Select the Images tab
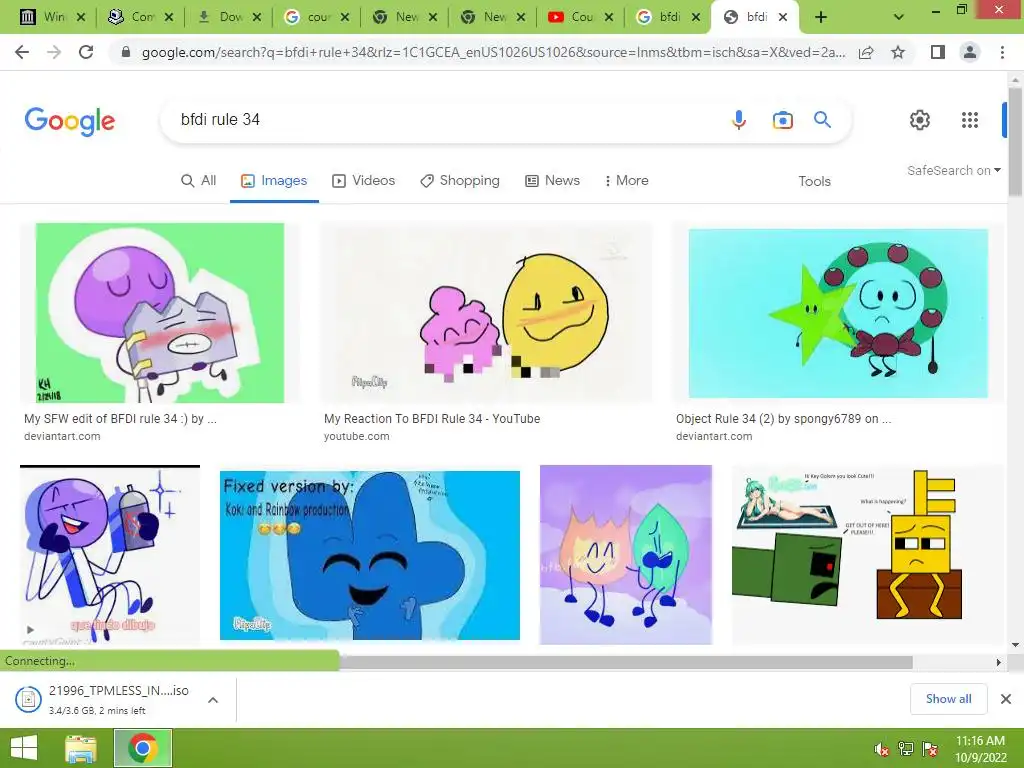 [x=274, y=181]
